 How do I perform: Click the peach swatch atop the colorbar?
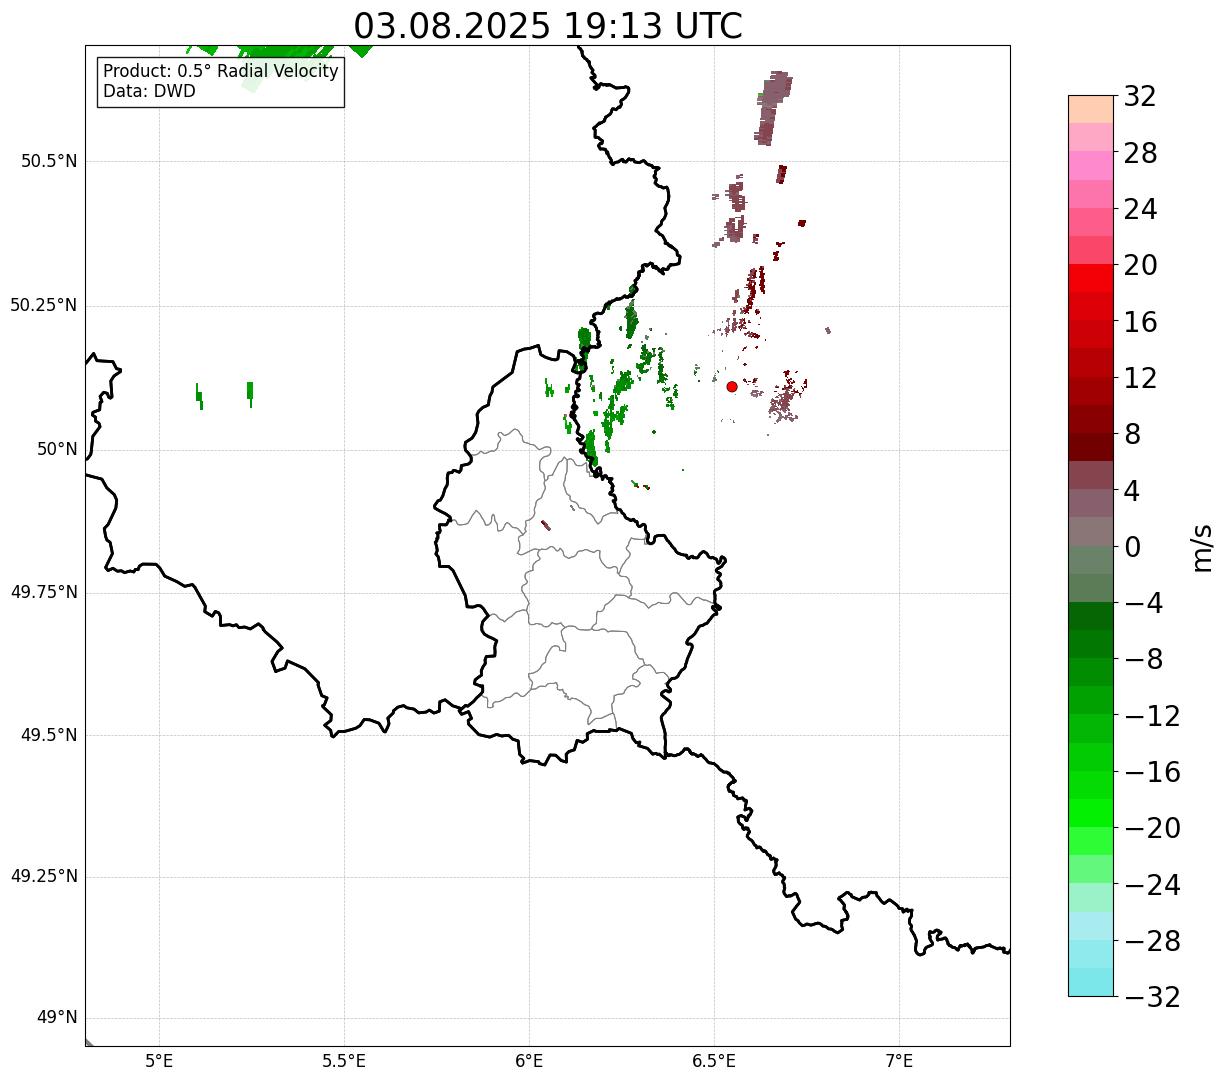point(1091,109)
